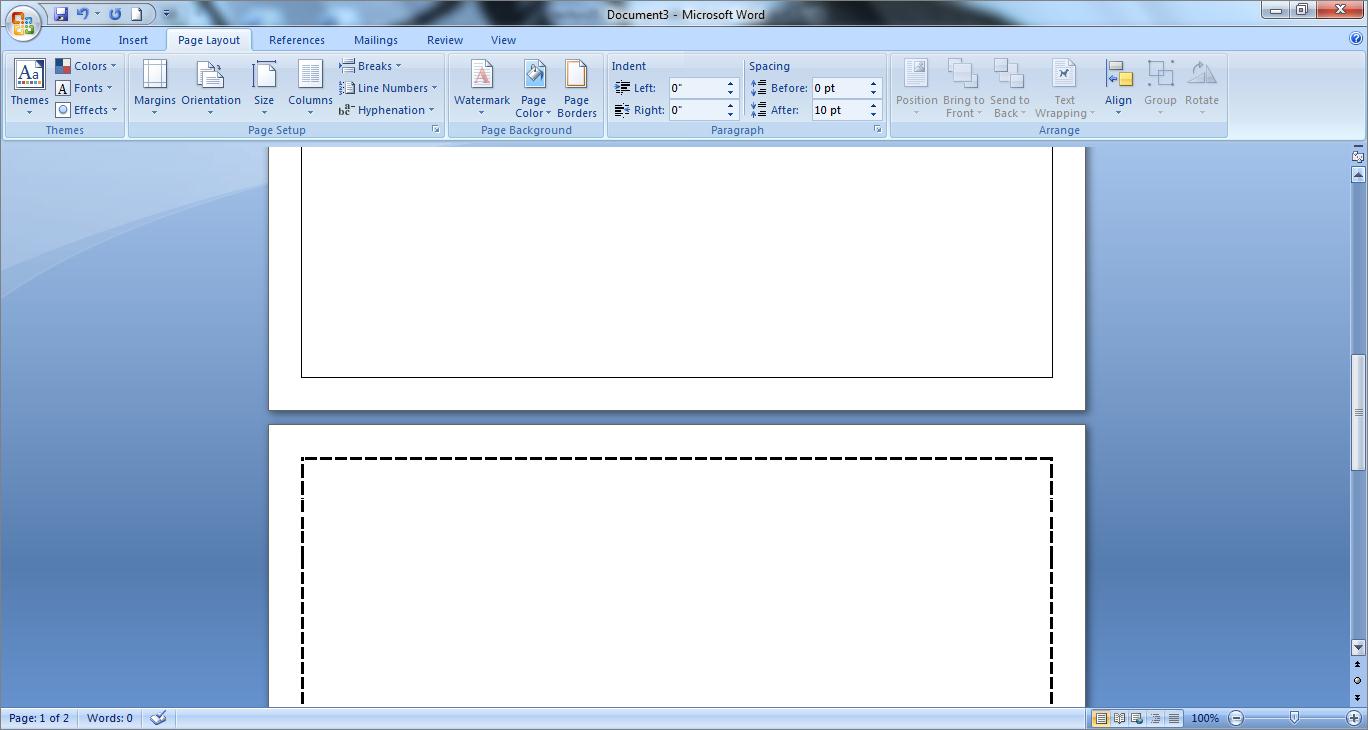1368x730 pixels.
Task: Click the Words: 0 counter
Action: coord(109,718)
